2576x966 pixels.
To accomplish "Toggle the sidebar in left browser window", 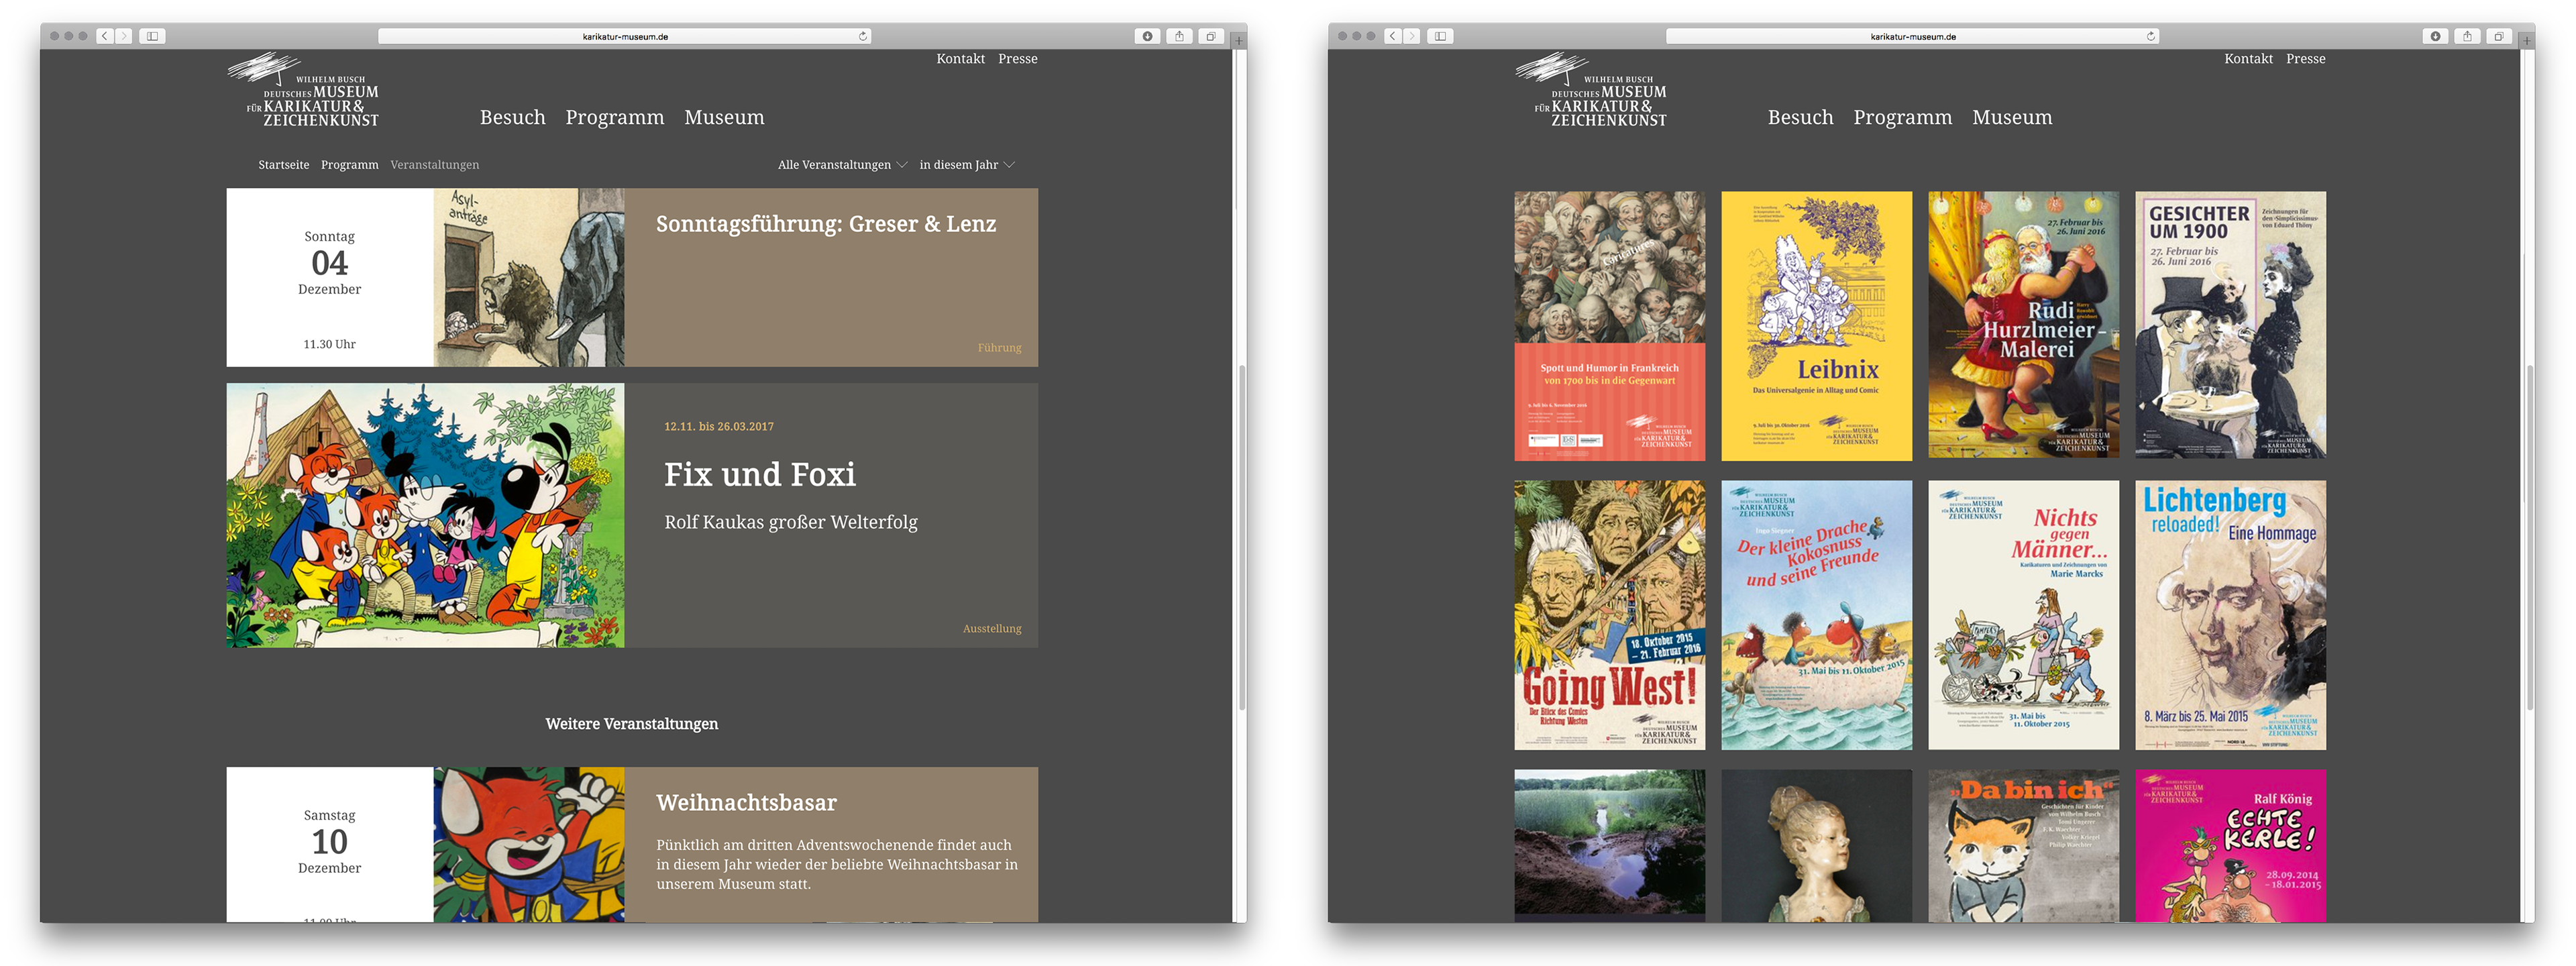I will 152,36.
